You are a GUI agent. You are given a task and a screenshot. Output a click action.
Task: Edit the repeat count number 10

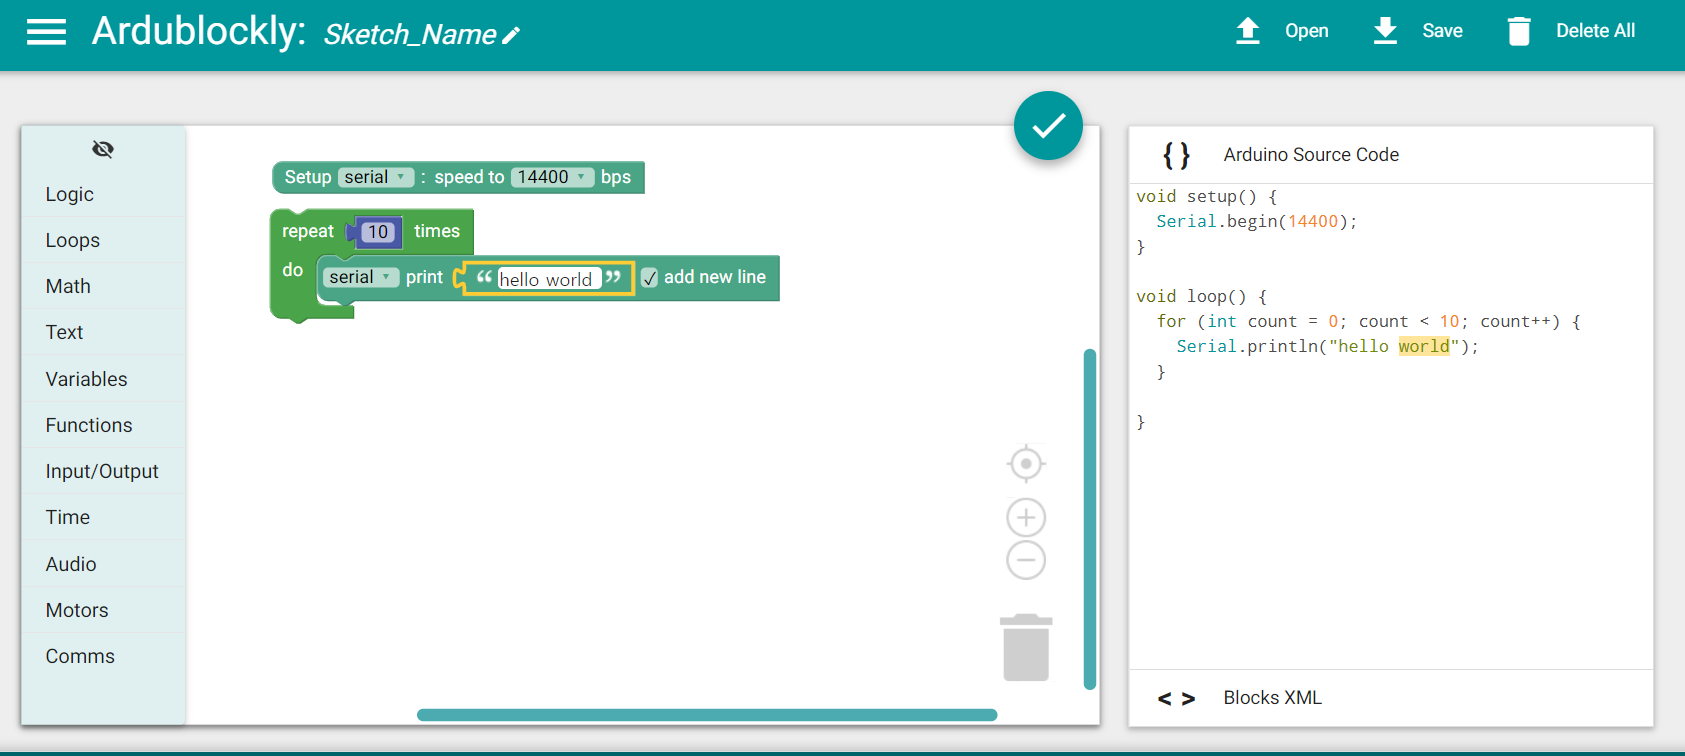[377, 232]
